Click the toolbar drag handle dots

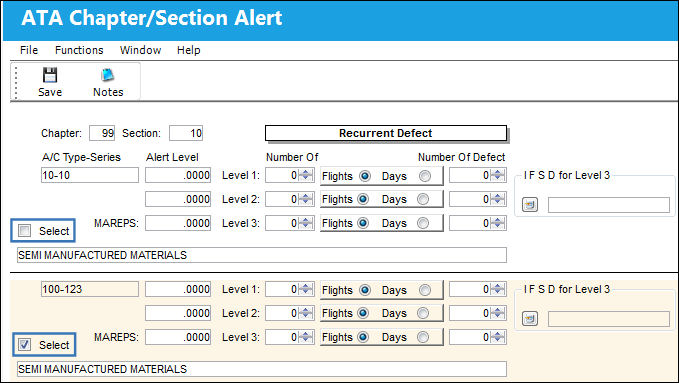coord(16,82)
